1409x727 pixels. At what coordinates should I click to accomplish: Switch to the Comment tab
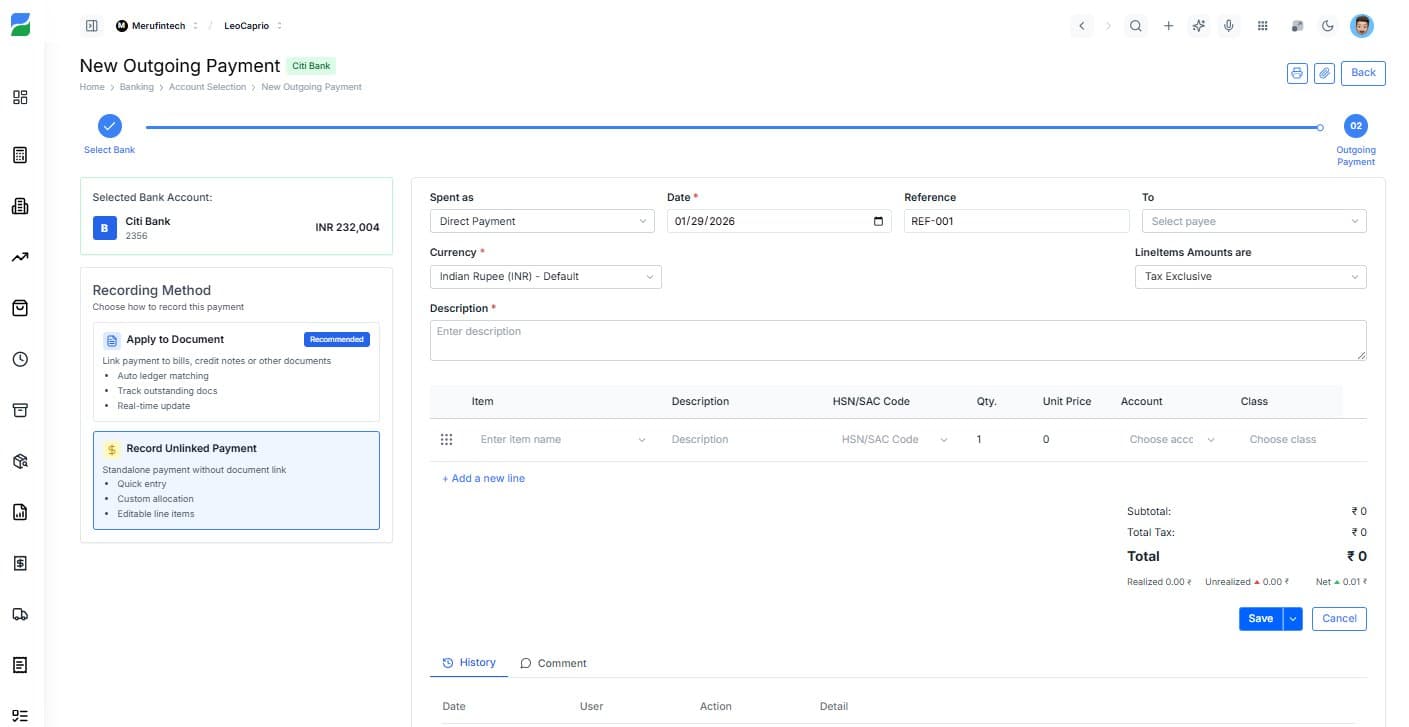click(553, 662)
